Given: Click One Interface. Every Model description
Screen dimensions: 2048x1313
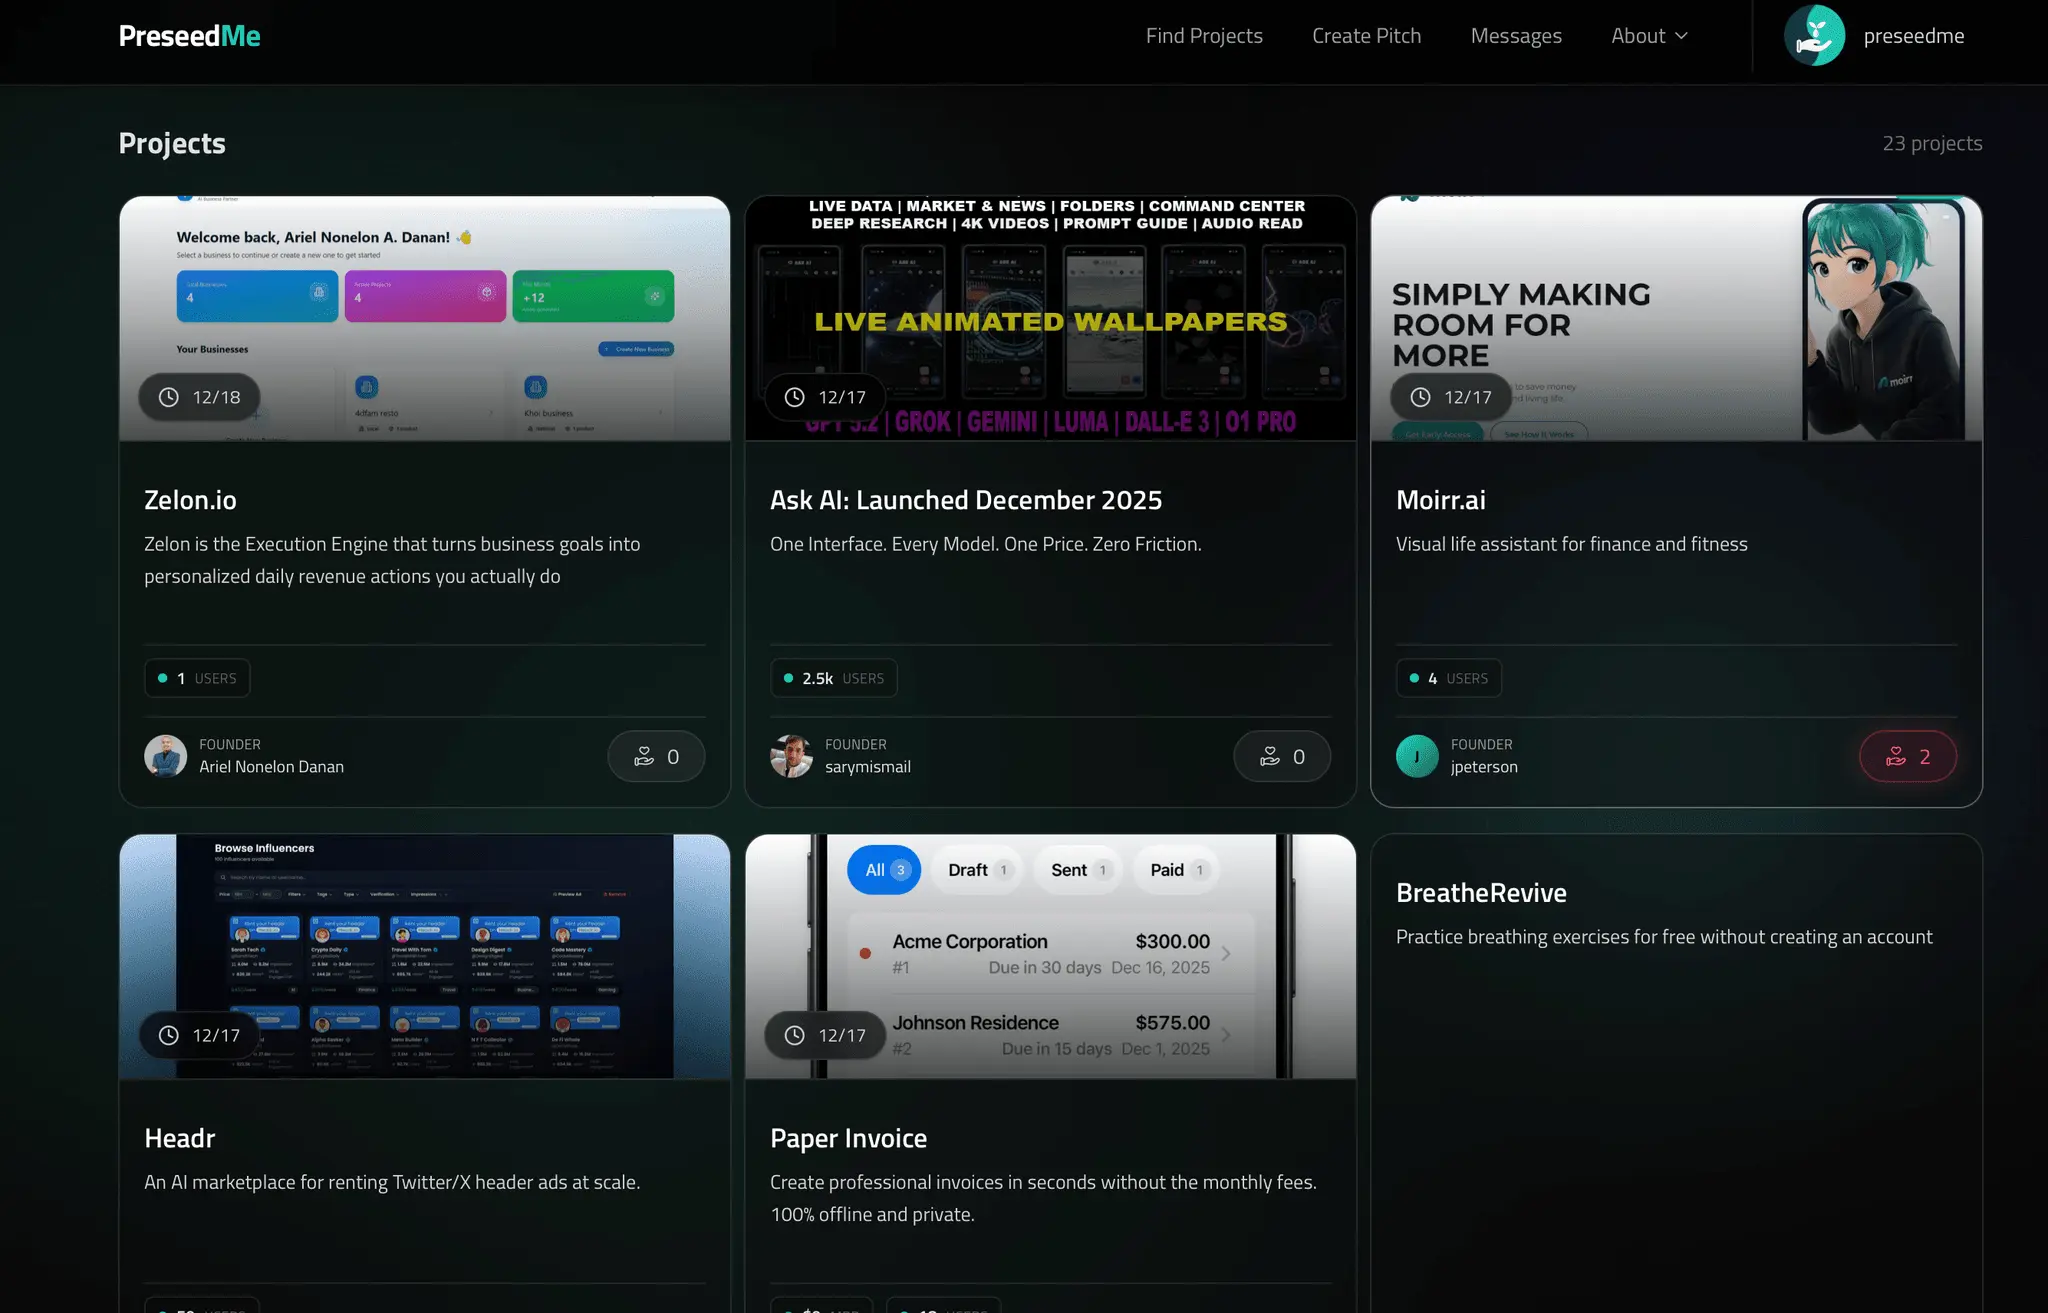Looking at the screenshot, I should tap(986, 544).
